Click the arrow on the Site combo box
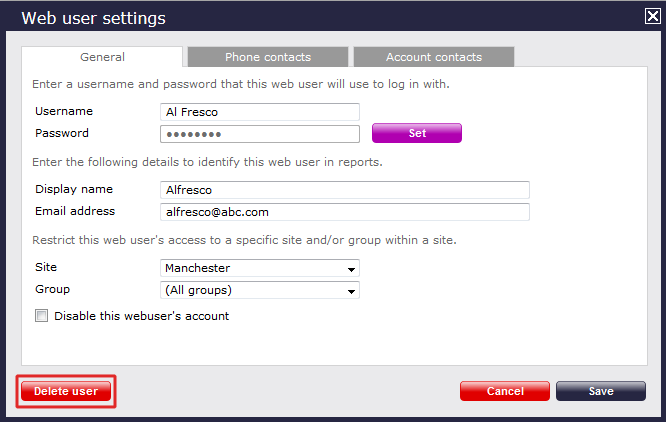 [x=352, y=268]
